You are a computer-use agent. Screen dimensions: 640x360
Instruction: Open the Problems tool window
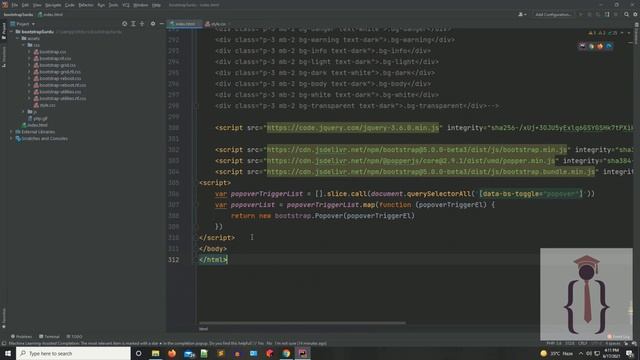click(21, 336)
